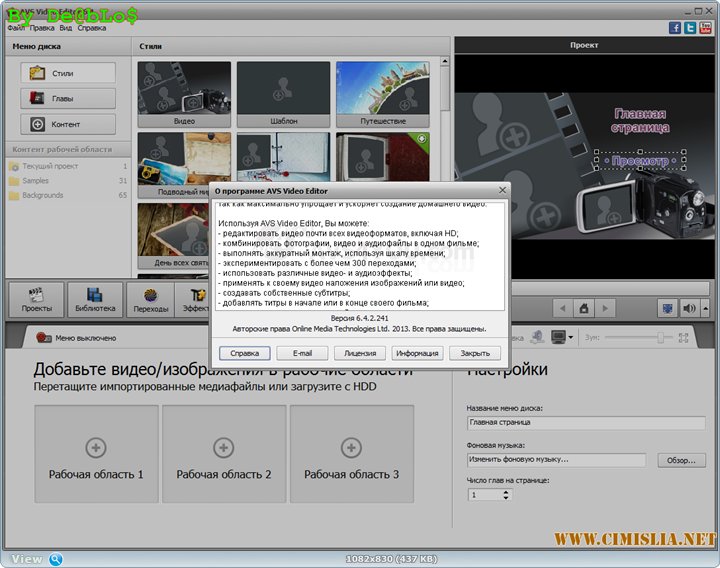Go to the home menu page in preview
The height and width of the screenshot is (568, 720).
click(x=584, y=308)
